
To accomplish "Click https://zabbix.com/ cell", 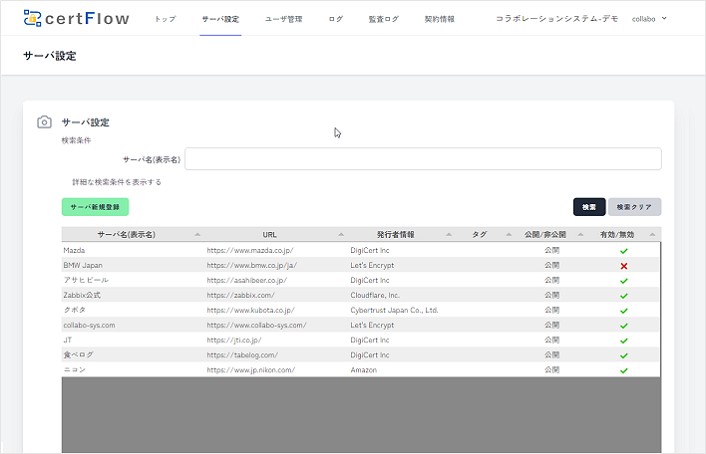I will pyautogui.click(x=240, y=295).
